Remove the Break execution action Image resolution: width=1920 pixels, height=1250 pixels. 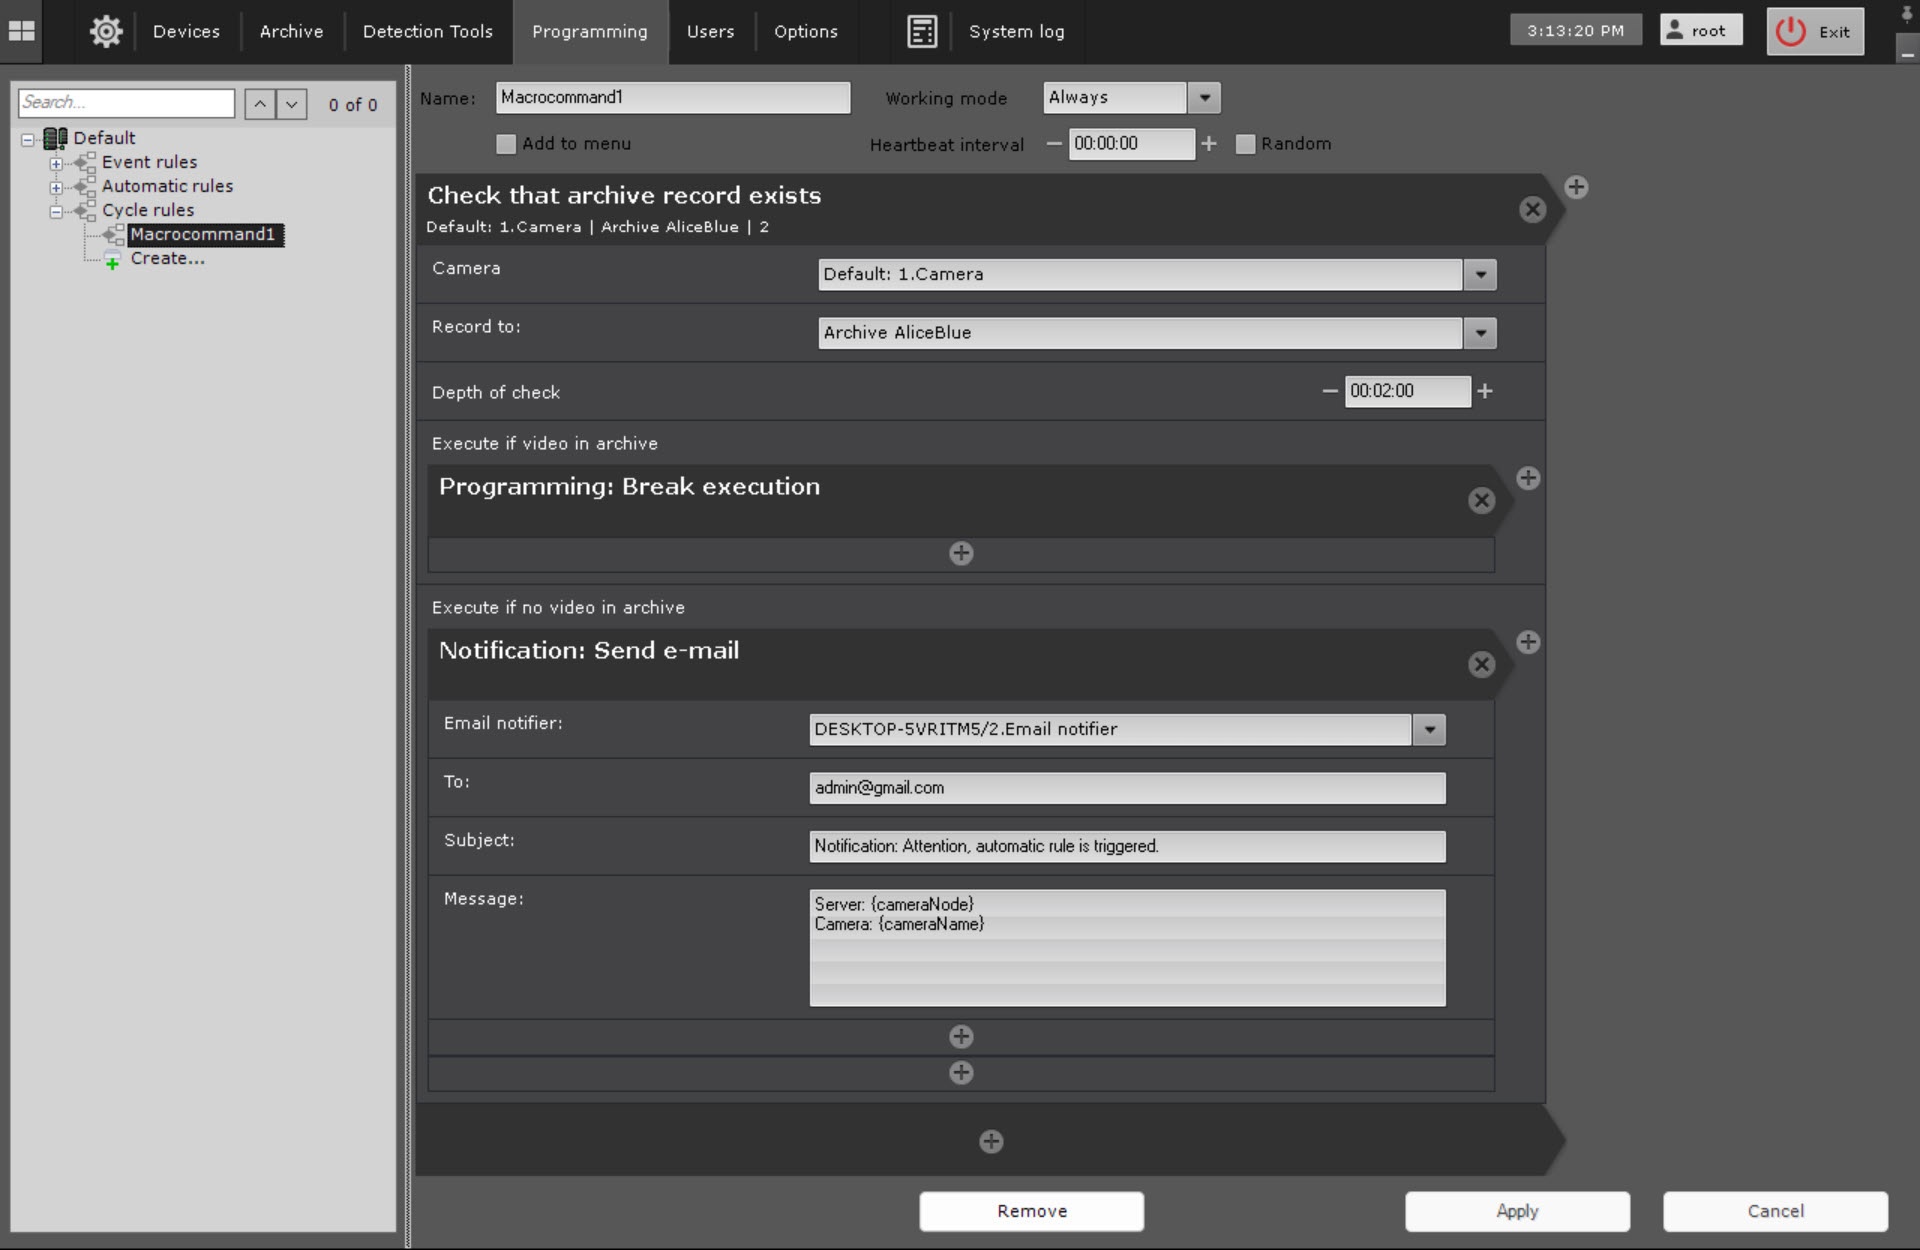coord(1481,500)
